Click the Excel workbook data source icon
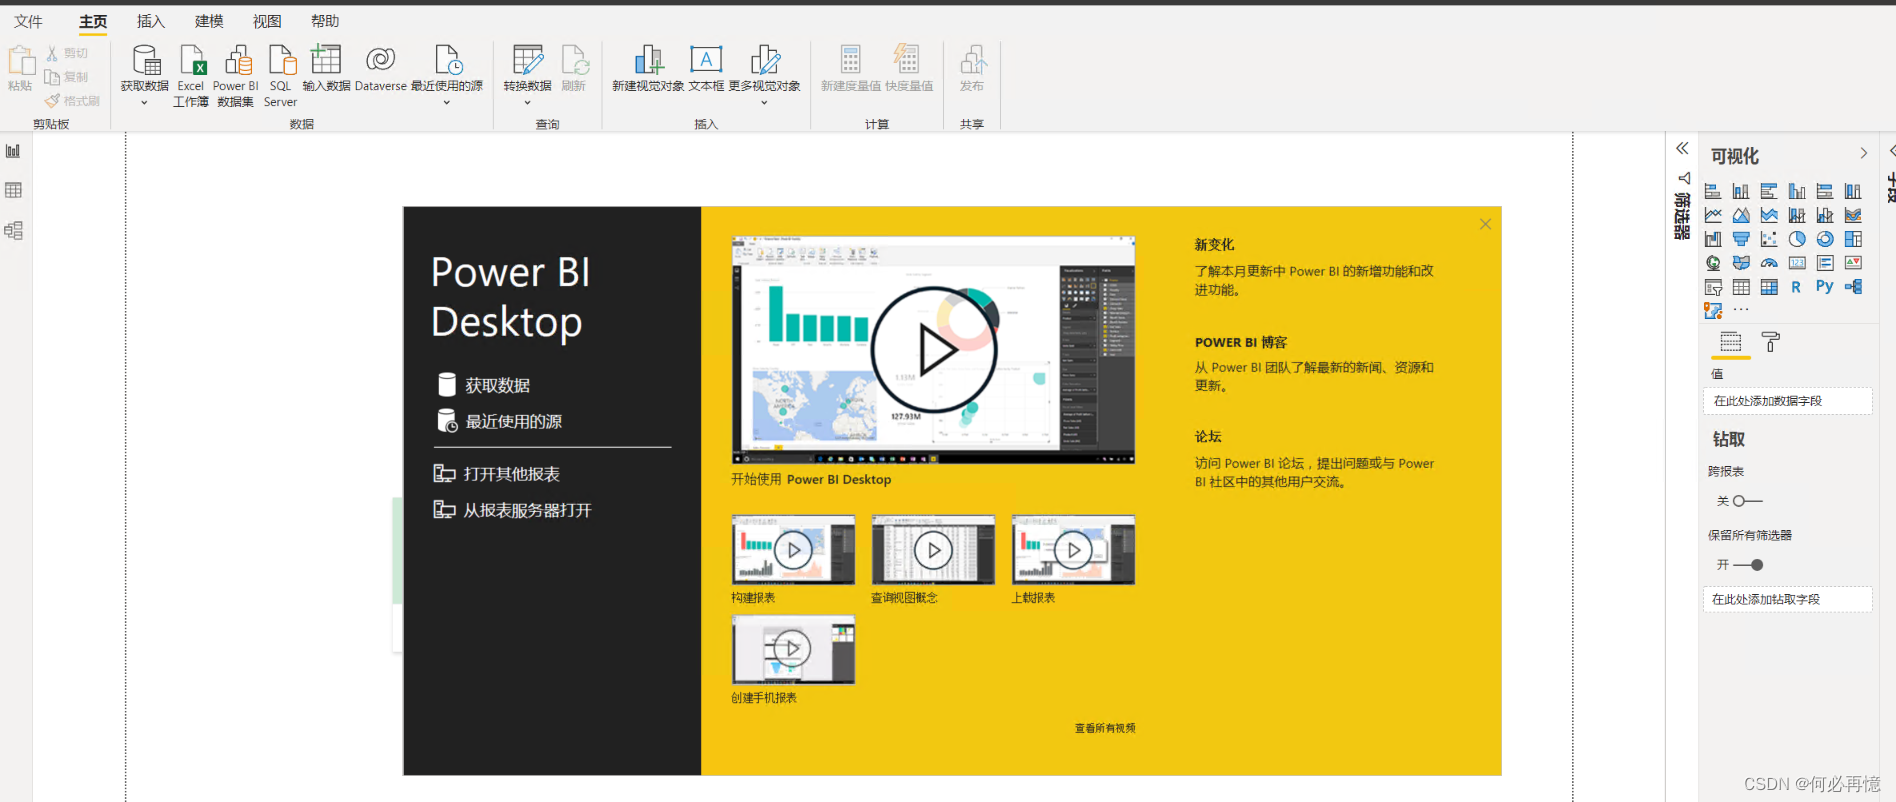The width and height of the screenshot is (1896, 802). point(192,60)
